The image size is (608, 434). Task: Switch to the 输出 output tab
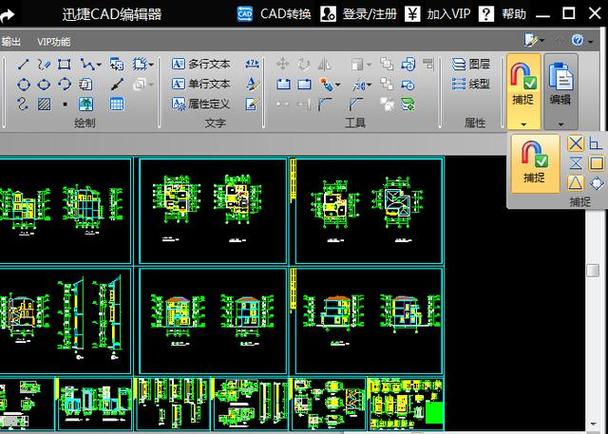point(10,42)
